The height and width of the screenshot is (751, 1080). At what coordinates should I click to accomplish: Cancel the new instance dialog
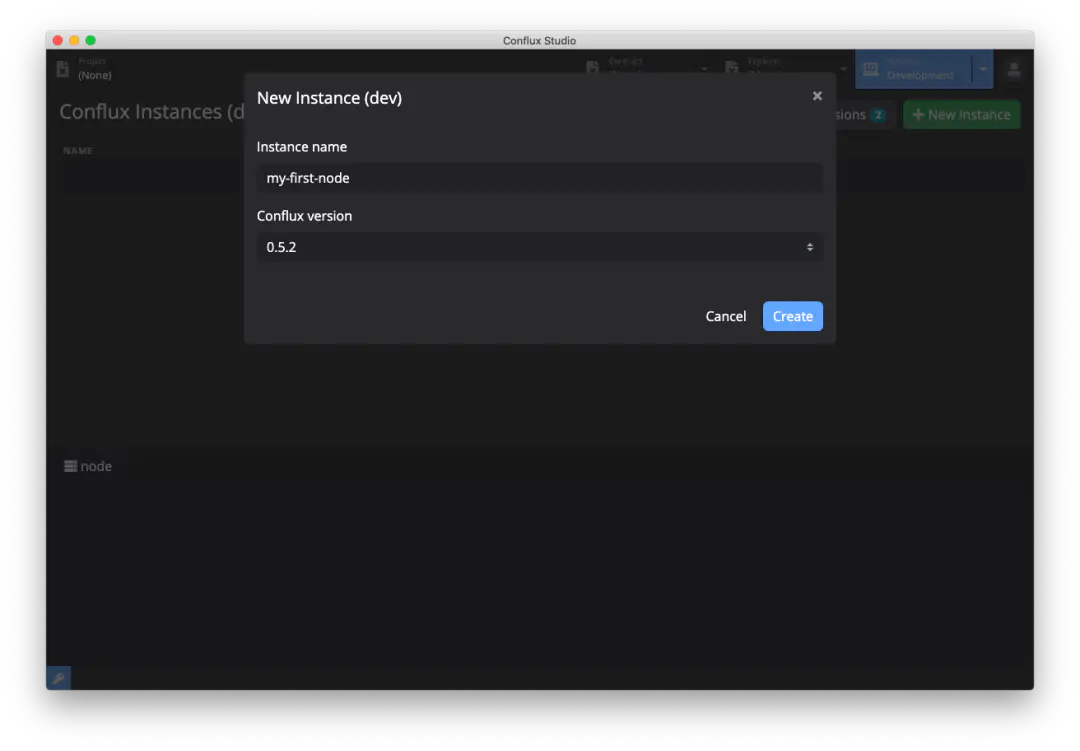(725, 316)
